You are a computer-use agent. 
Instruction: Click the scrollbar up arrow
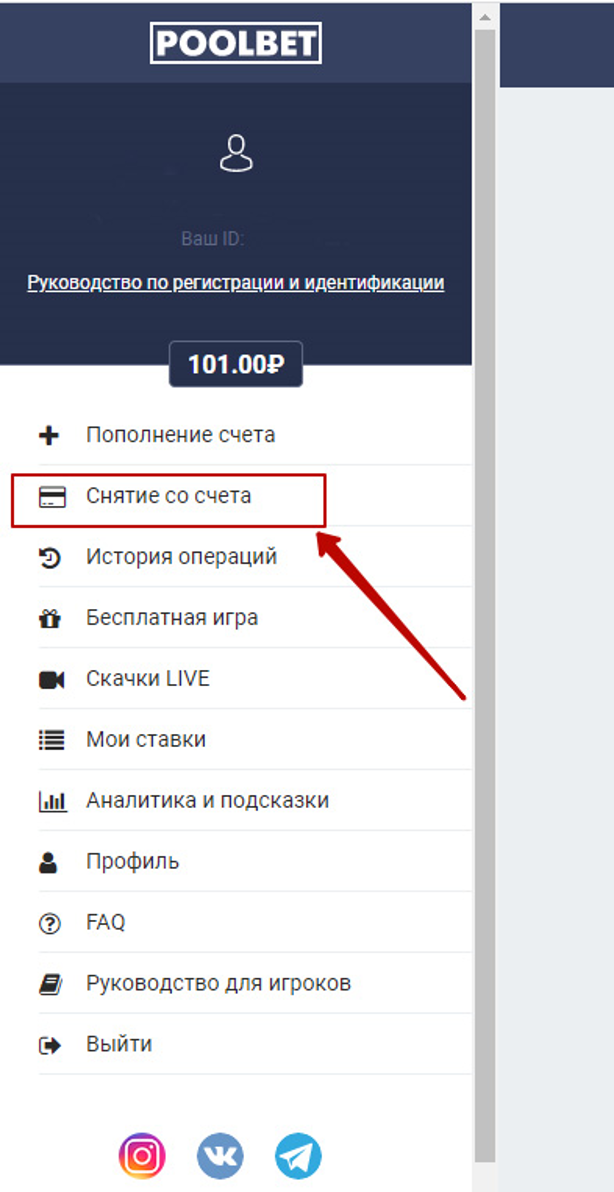[x=485, y=17]
